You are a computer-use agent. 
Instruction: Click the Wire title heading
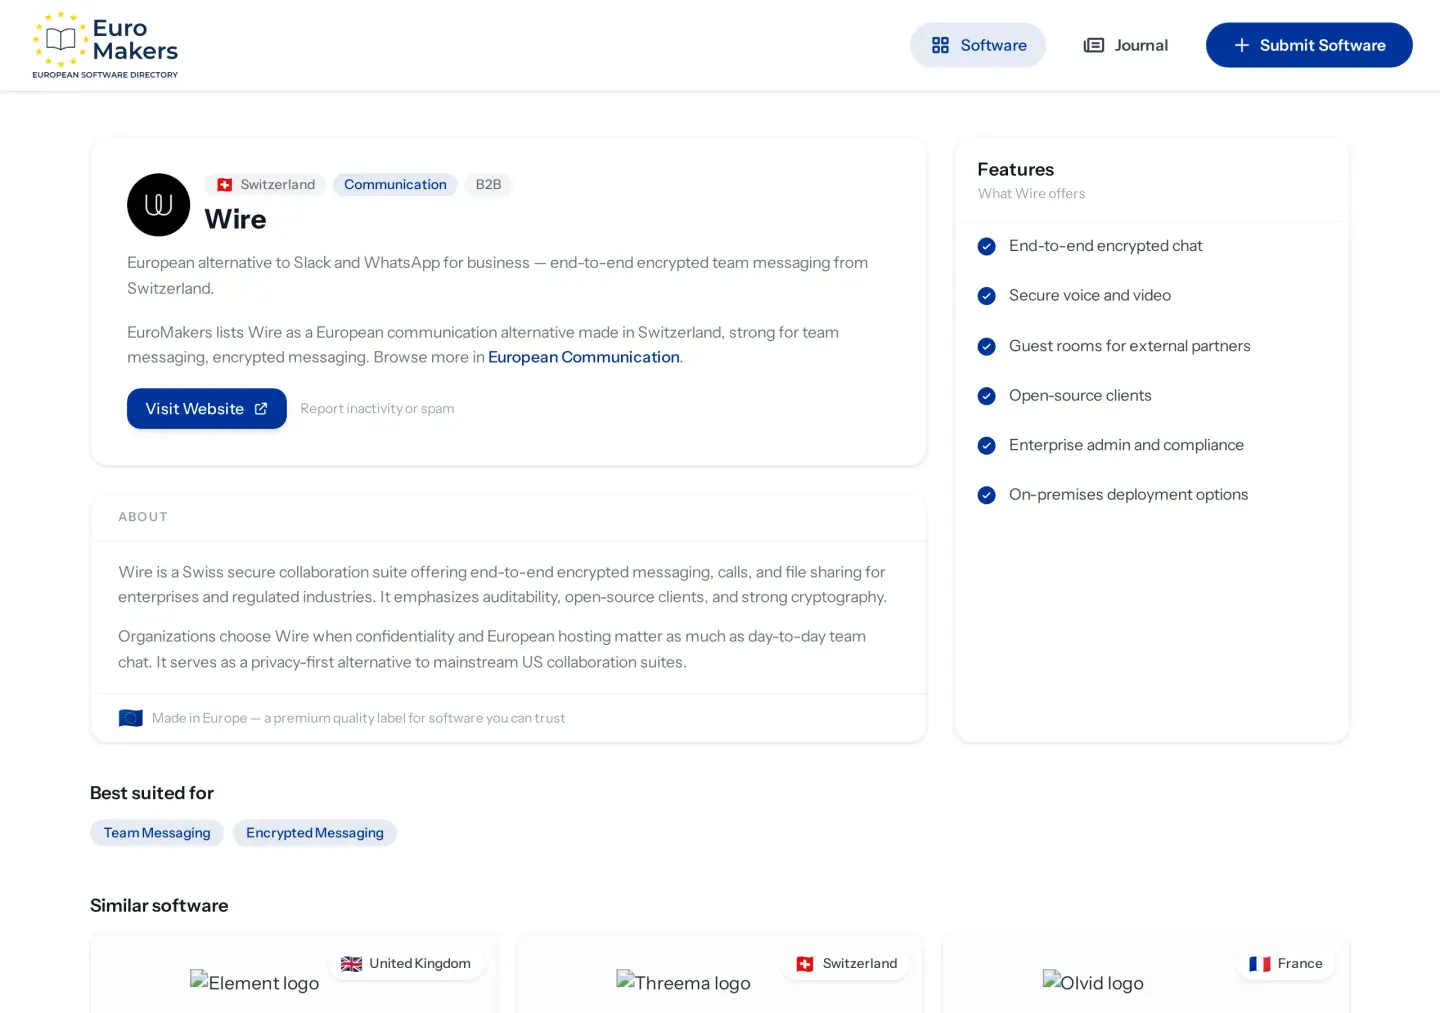tap(235, 219)
